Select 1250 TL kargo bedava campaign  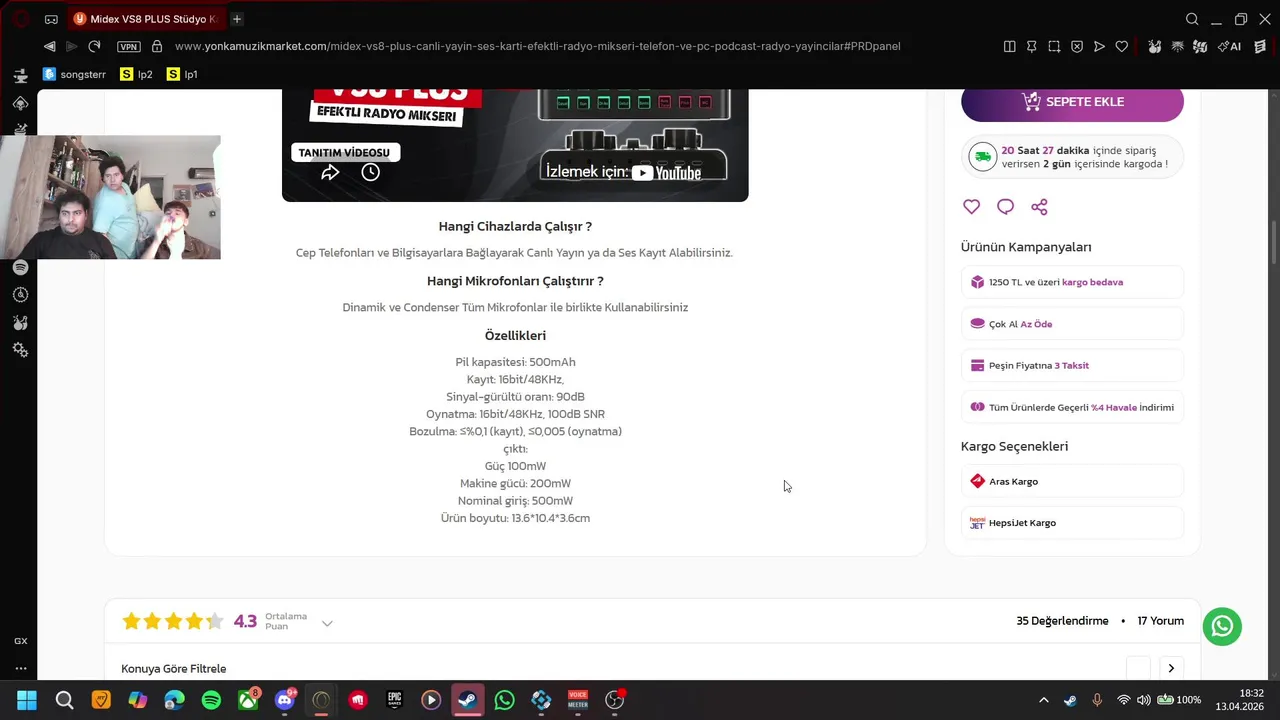(1072, 282)
